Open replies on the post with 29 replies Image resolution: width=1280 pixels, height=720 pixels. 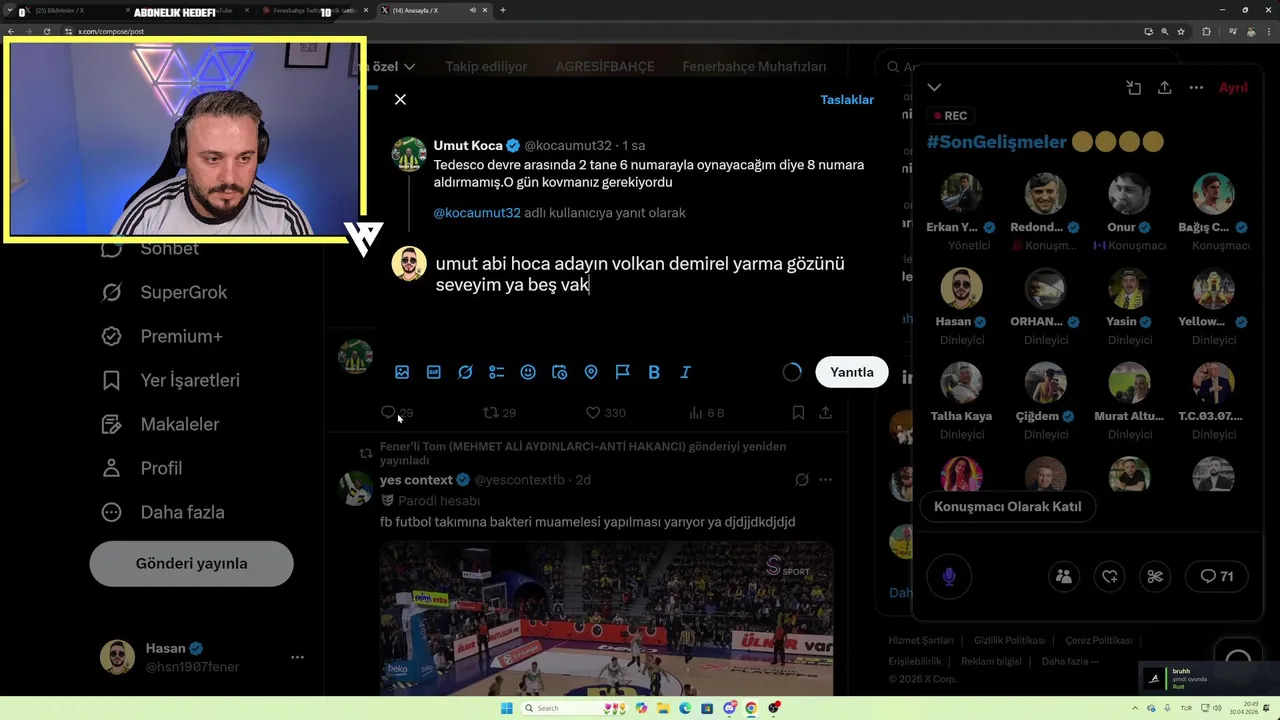[x=396, y=413]
